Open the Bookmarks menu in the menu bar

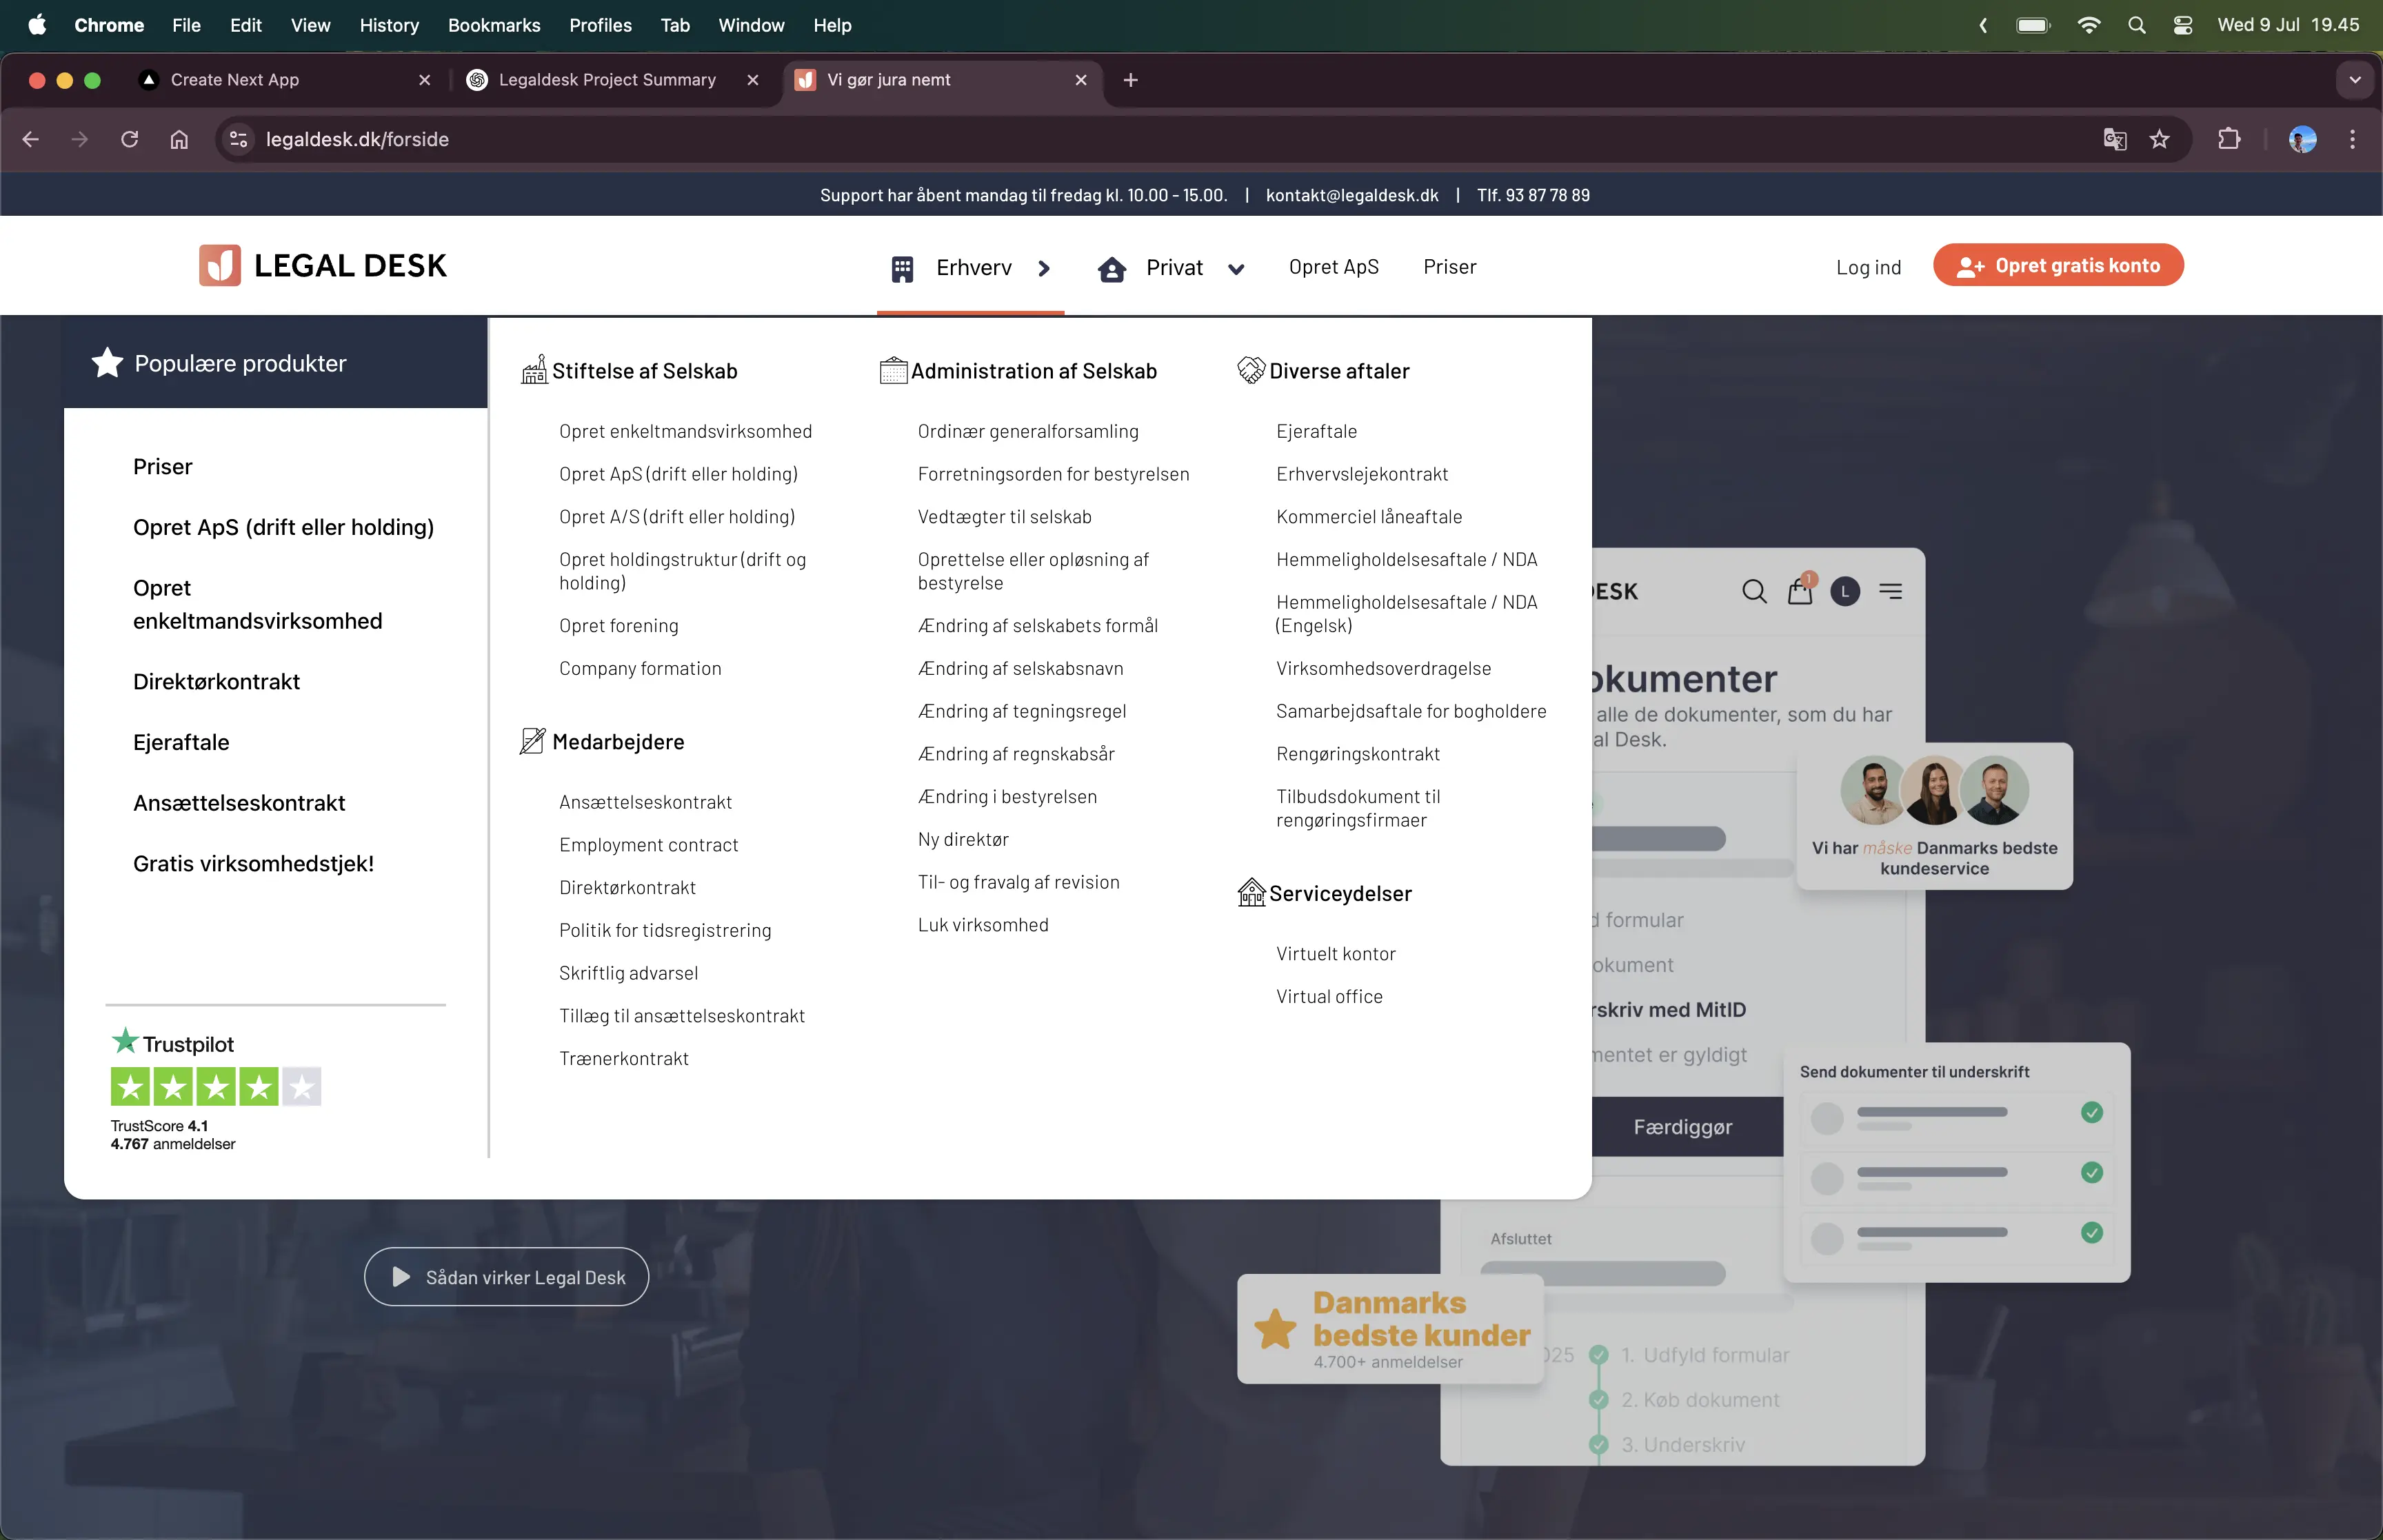493,25
